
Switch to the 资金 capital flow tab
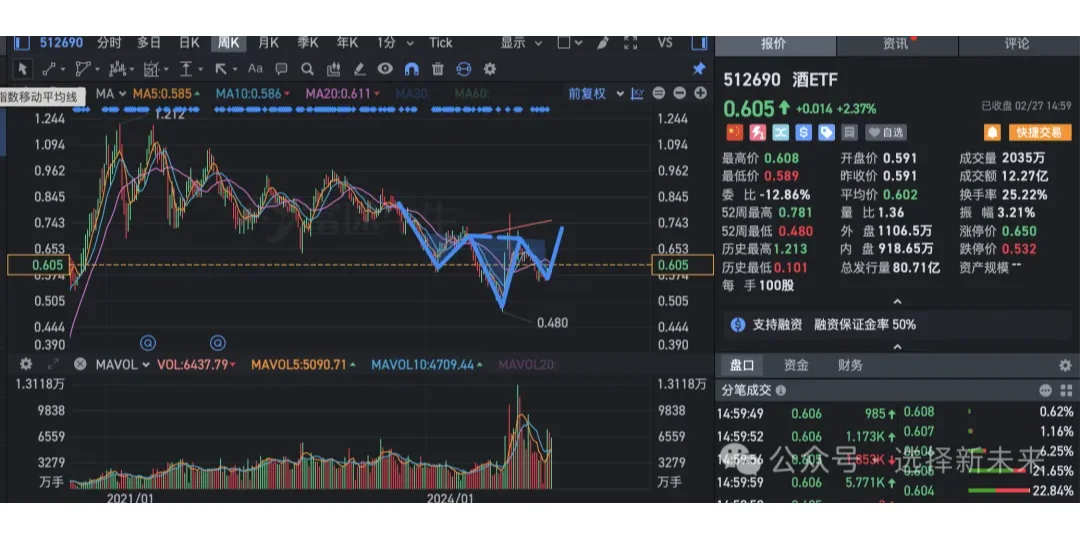(x=796, y=365)
